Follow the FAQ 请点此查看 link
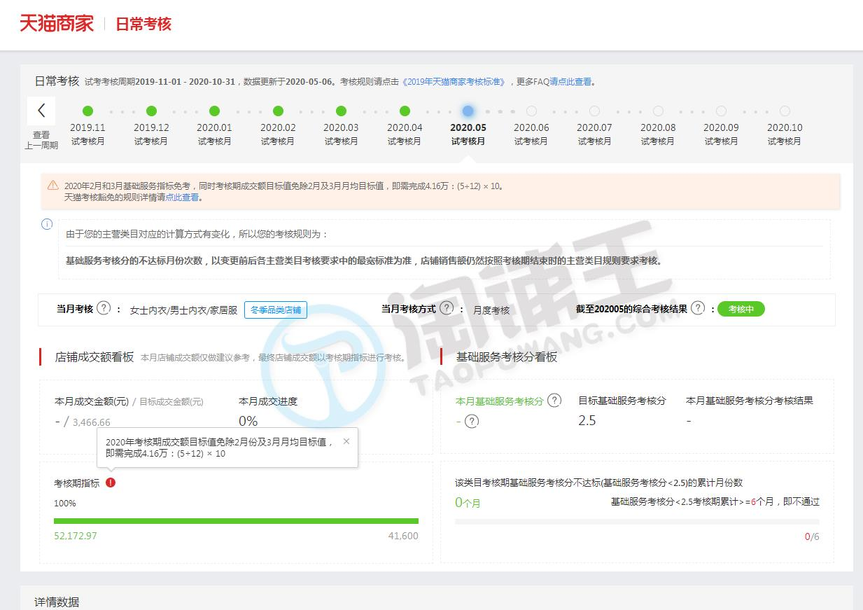 [x=571, y=81]
